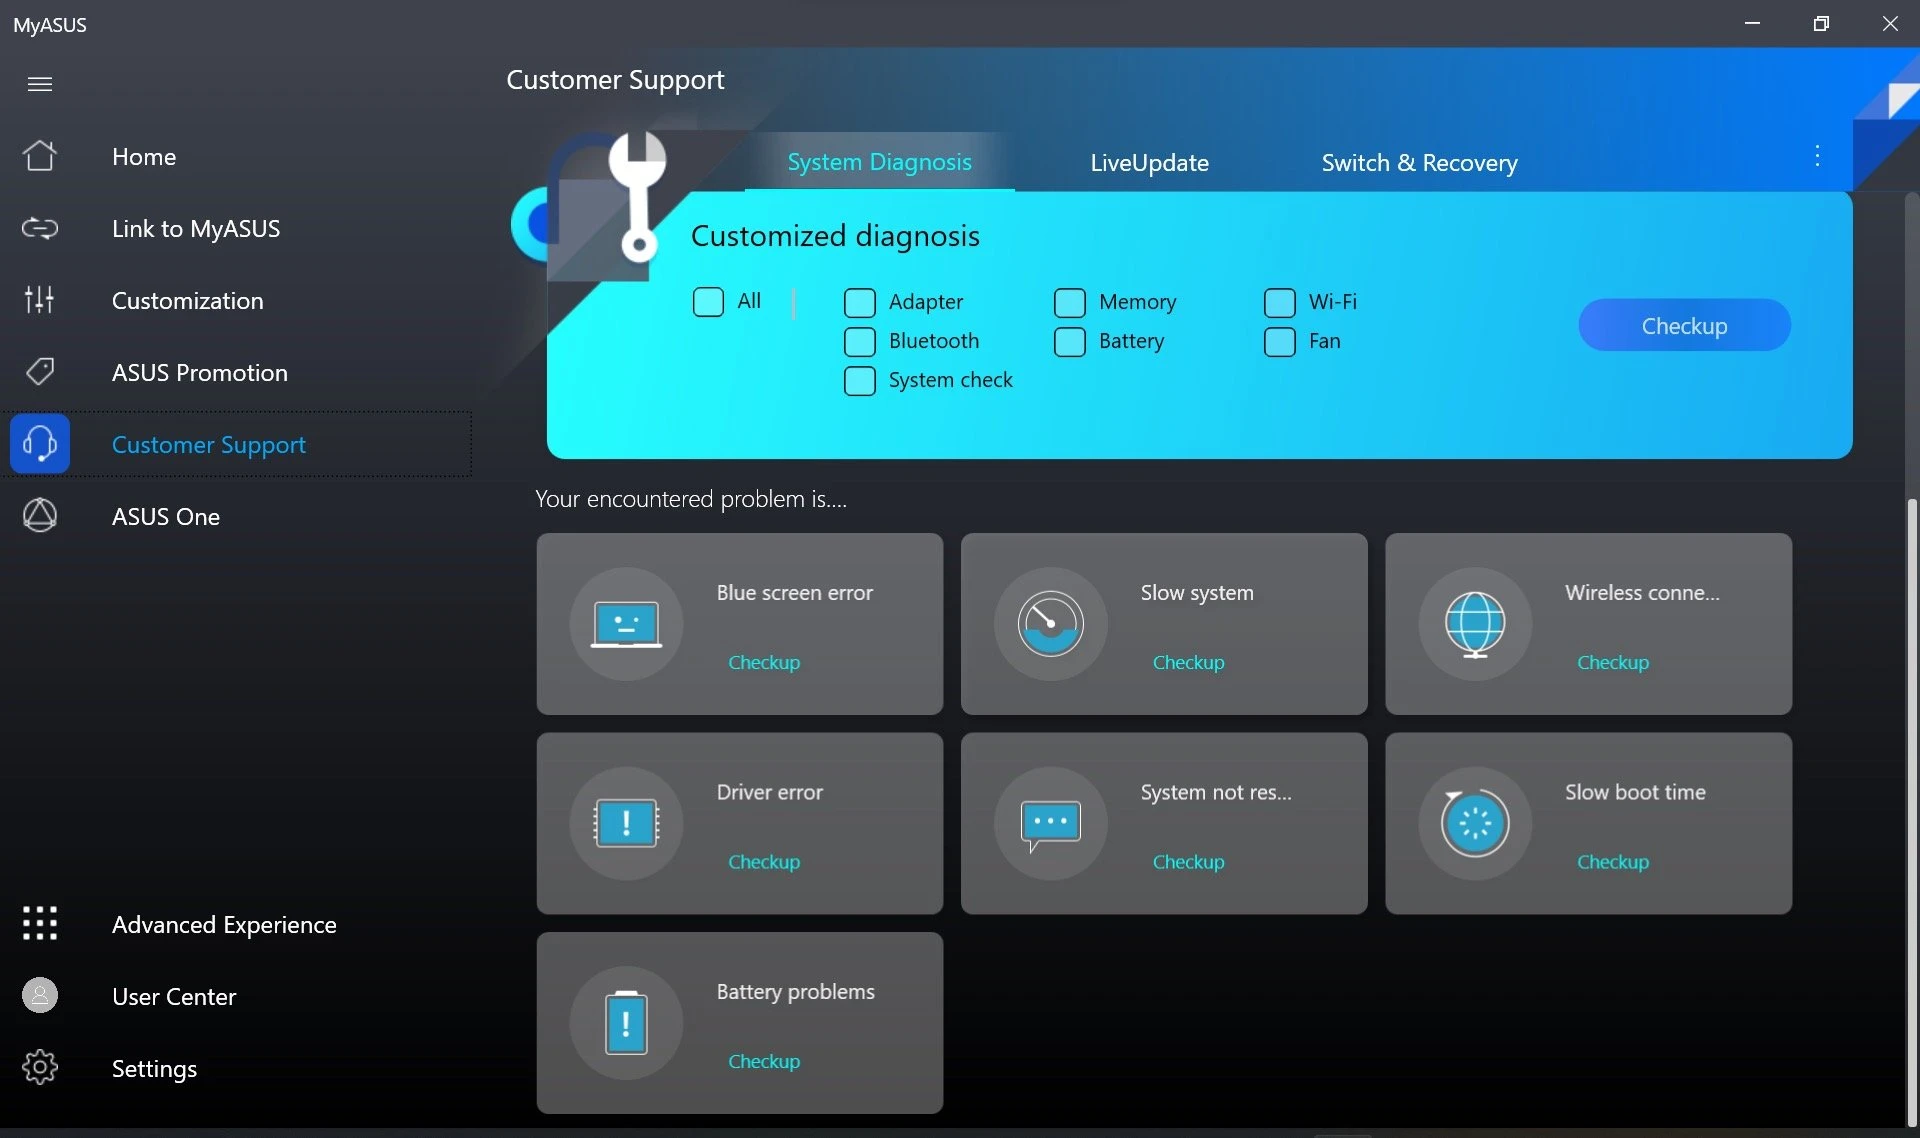1920x1138 pixels.
Task: Click the Slow boot time spinner icon
Action: (1475, 824)
